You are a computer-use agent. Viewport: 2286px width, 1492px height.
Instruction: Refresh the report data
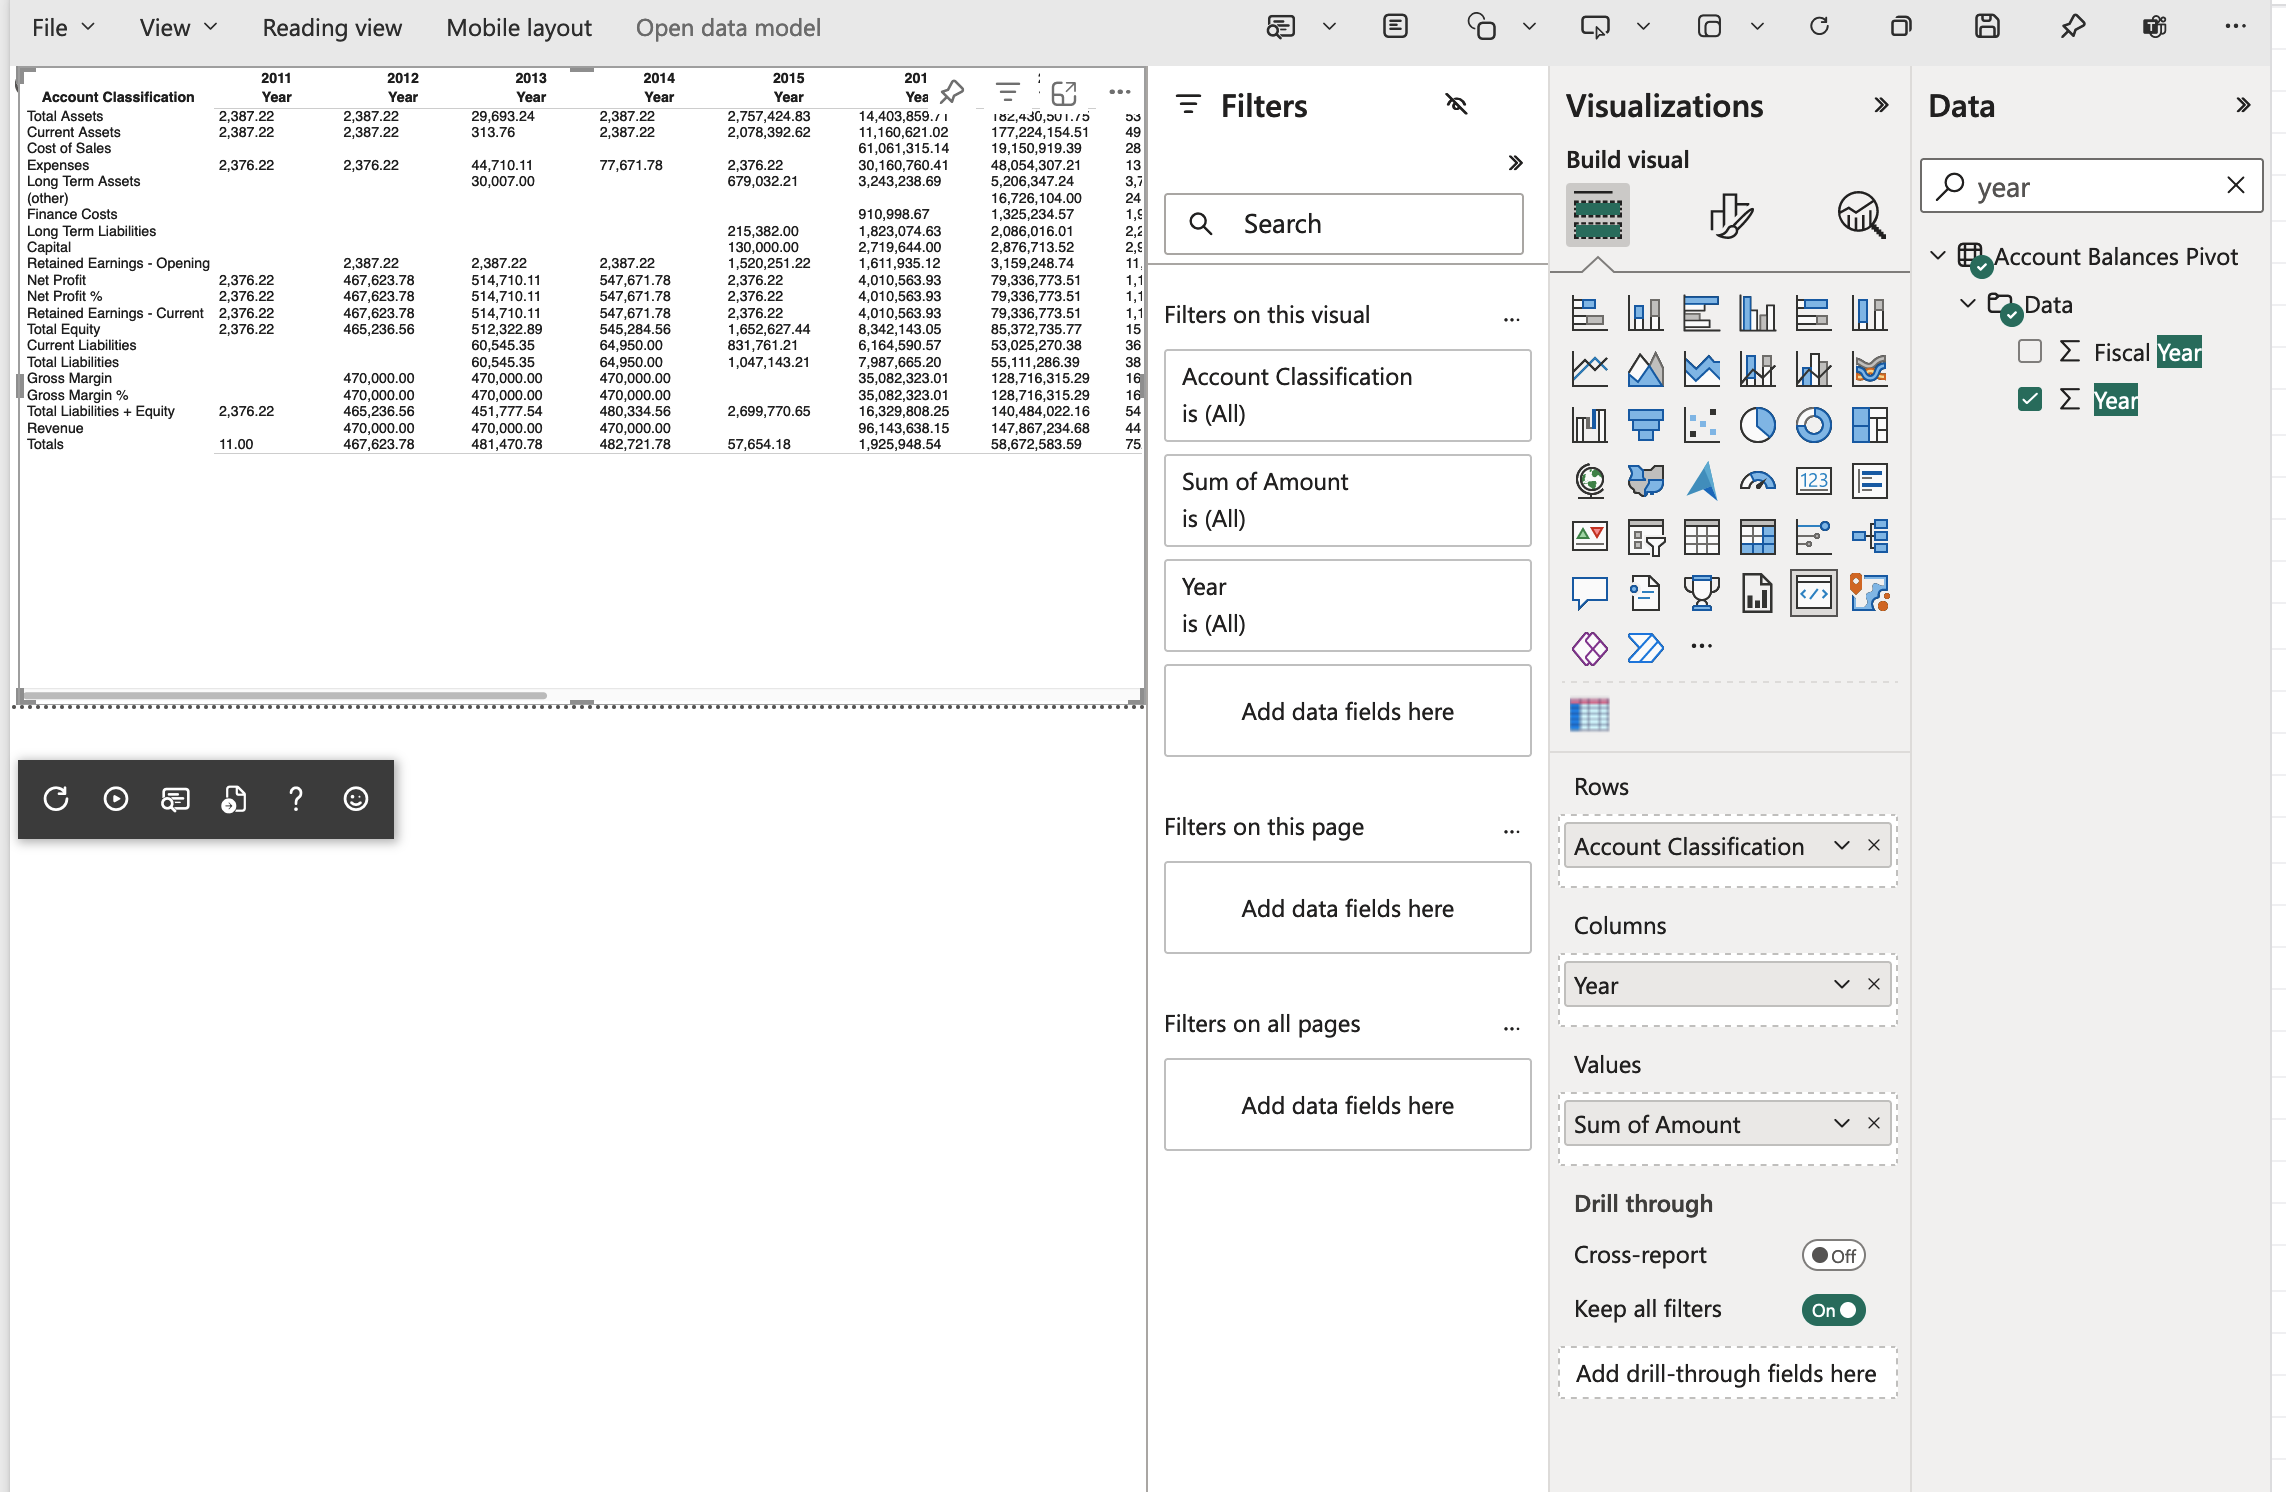pyautogui.click(x=1819, y=26)
